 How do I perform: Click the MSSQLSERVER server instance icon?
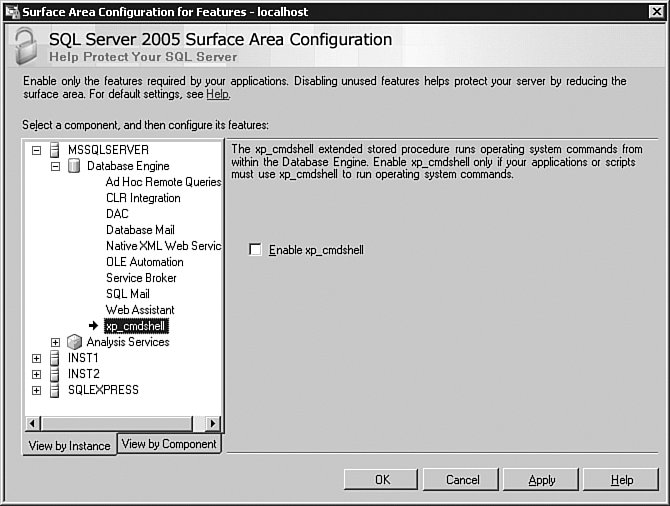(x=54, y=150)
